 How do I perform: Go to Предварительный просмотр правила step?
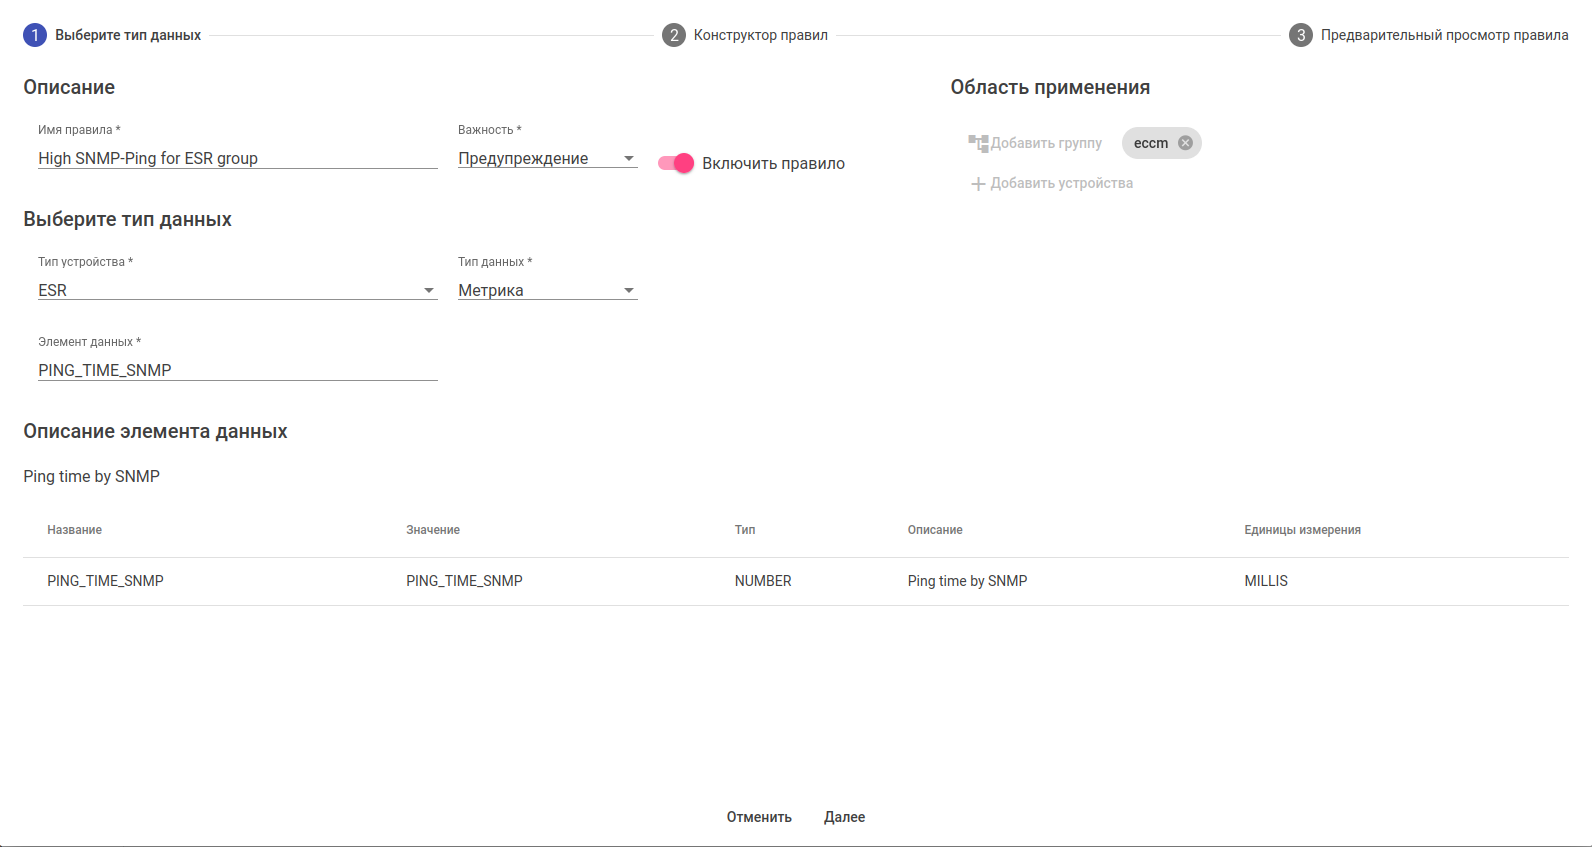1444,35
